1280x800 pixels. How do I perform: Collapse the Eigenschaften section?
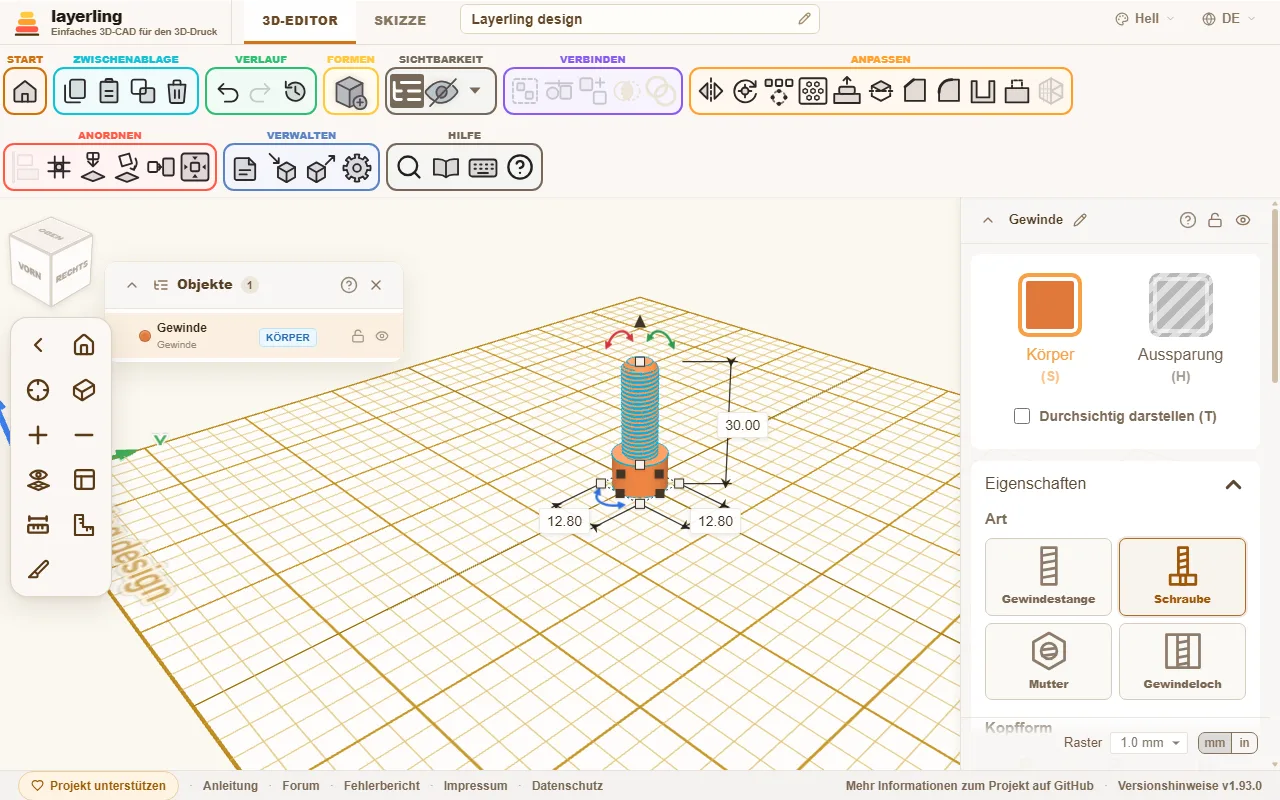coord(1234,485)
